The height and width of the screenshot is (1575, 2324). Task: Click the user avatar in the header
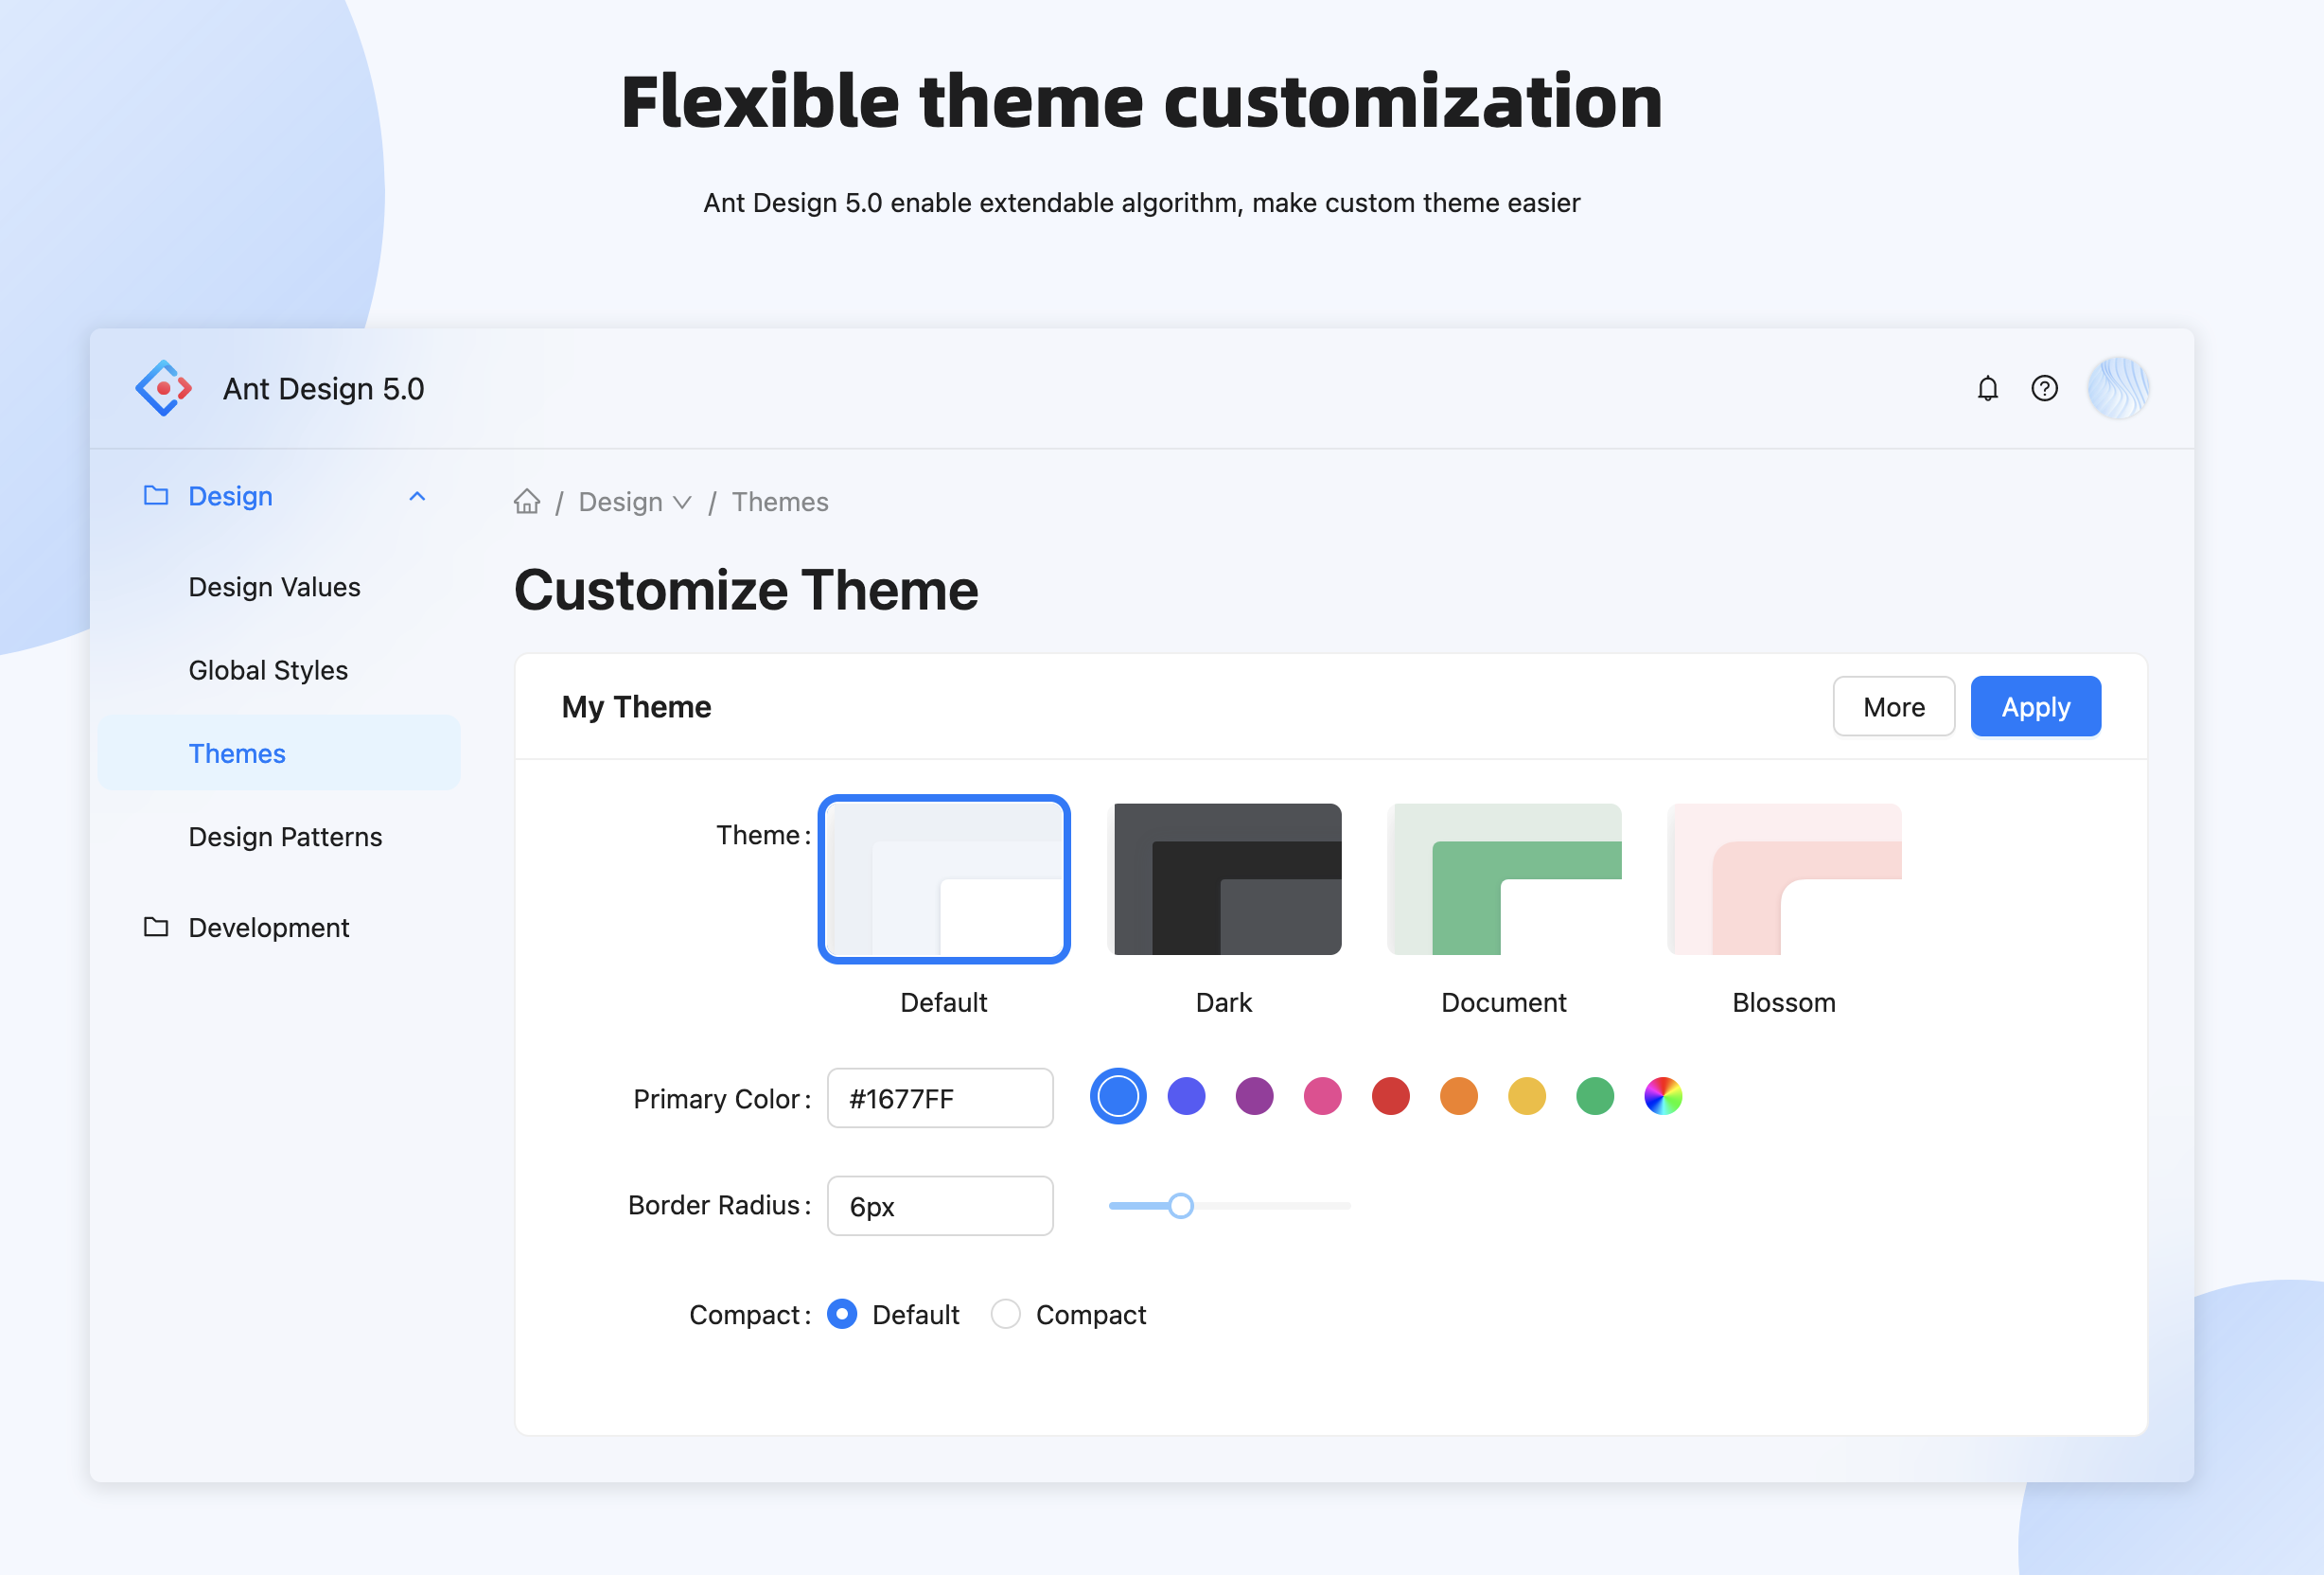2118,388
